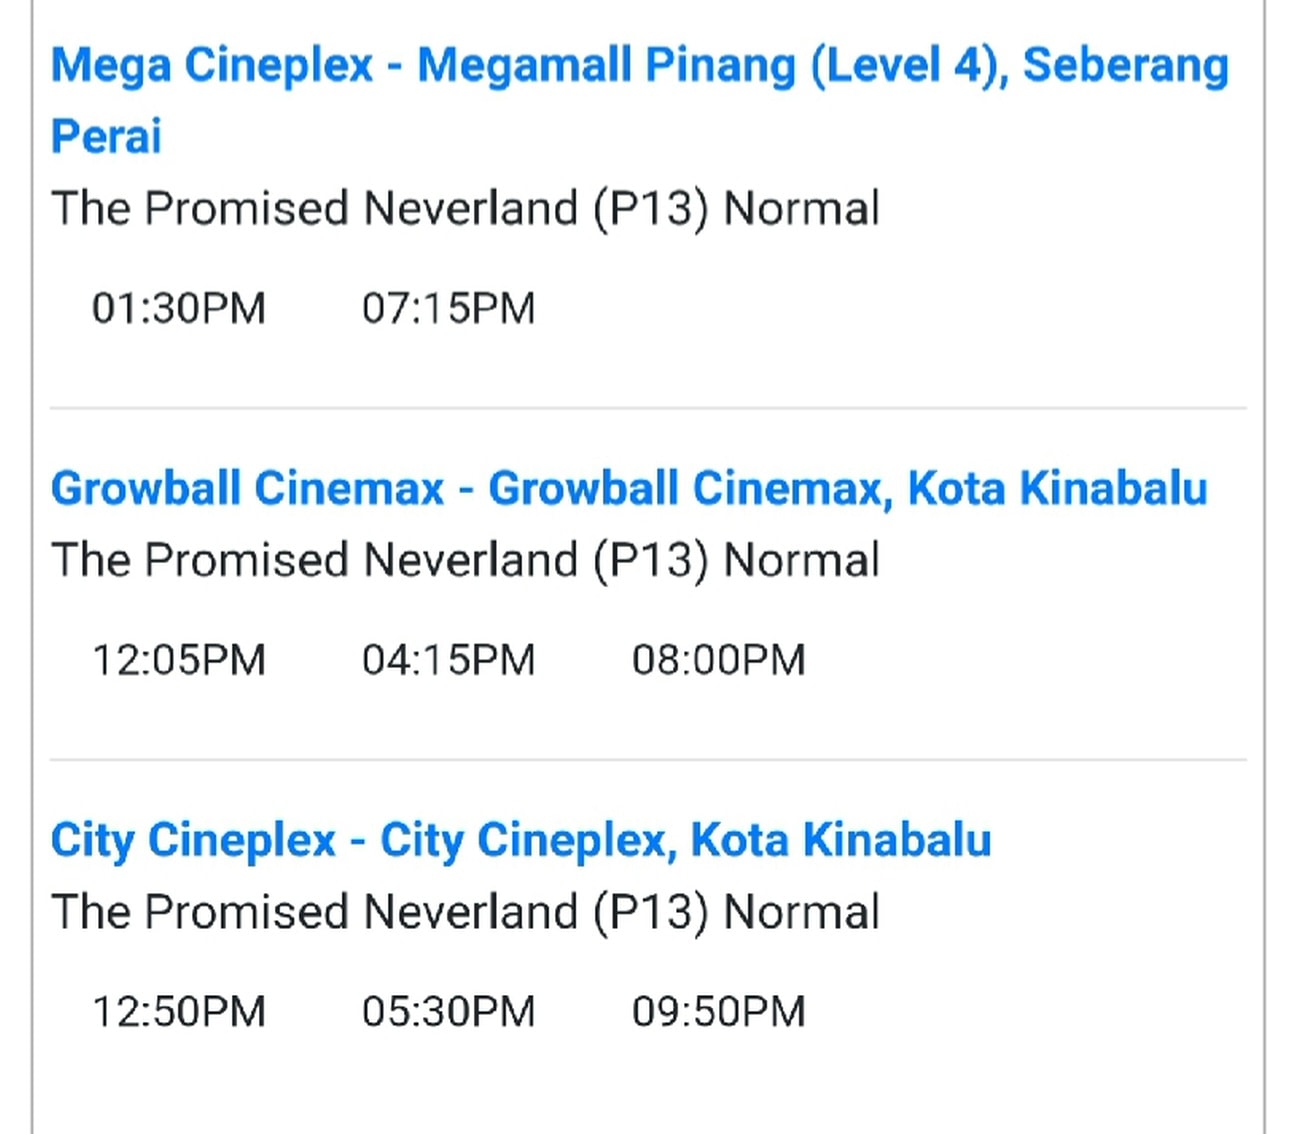Tap the latest City Cineplex session time
This screenshot has height=1134, width=1296.
tap(719, 1012)
